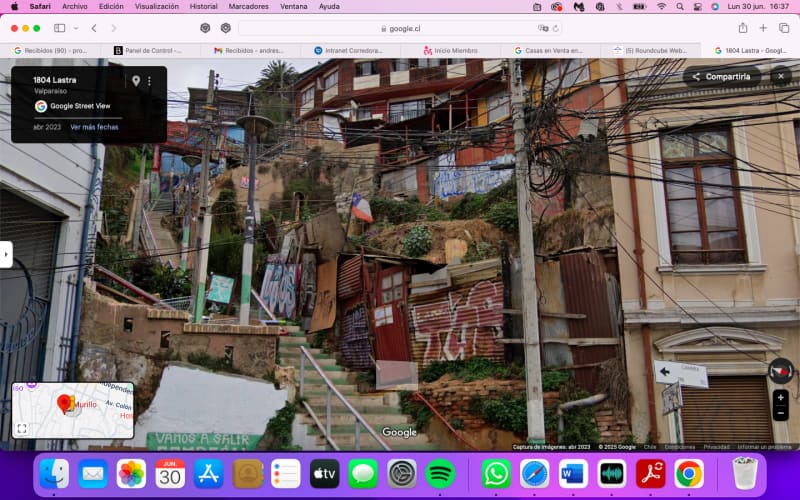Open the Marcadores menu
Image resolution: width=800 pixels, height=500 pixels.
[x=248, y=7]
